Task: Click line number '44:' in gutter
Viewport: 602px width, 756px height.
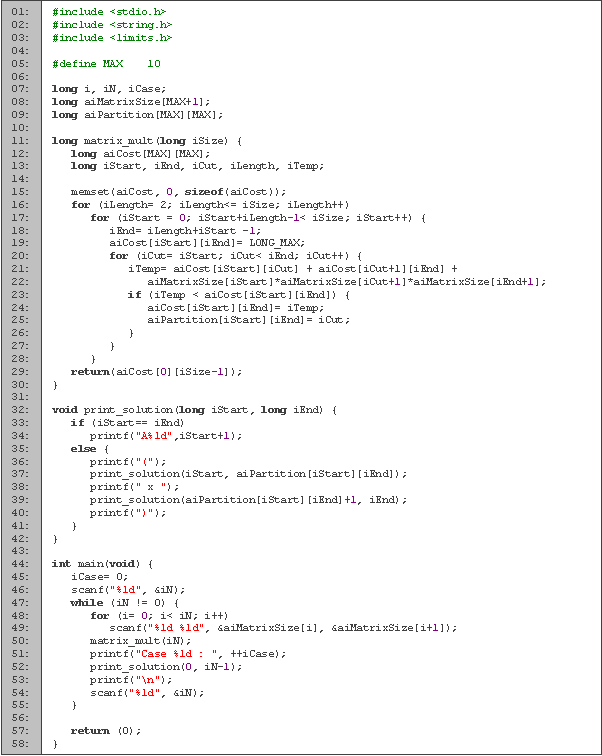Action: [20, 564]
